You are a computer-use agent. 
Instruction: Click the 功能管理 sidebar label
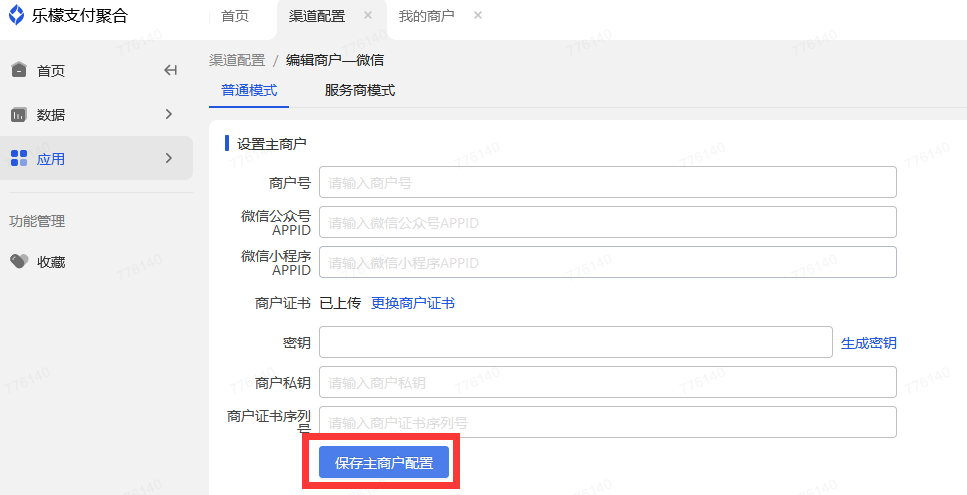[37, 221]
